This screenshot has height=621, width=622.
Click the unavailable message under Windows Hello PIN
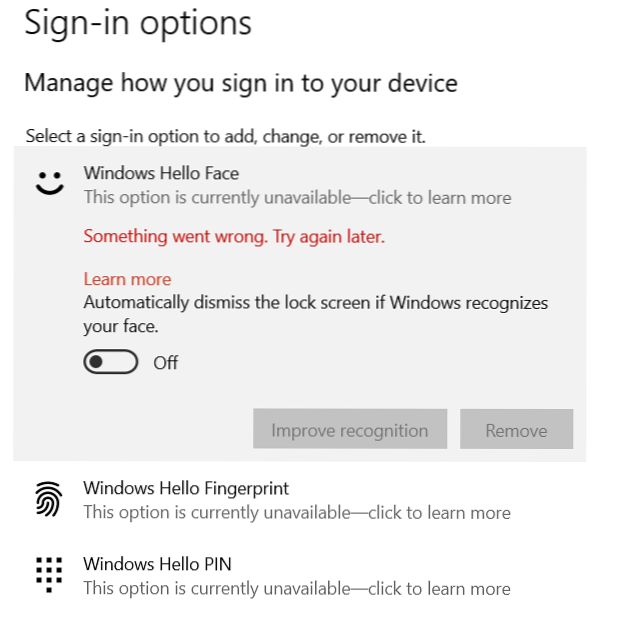coord(297,589)
